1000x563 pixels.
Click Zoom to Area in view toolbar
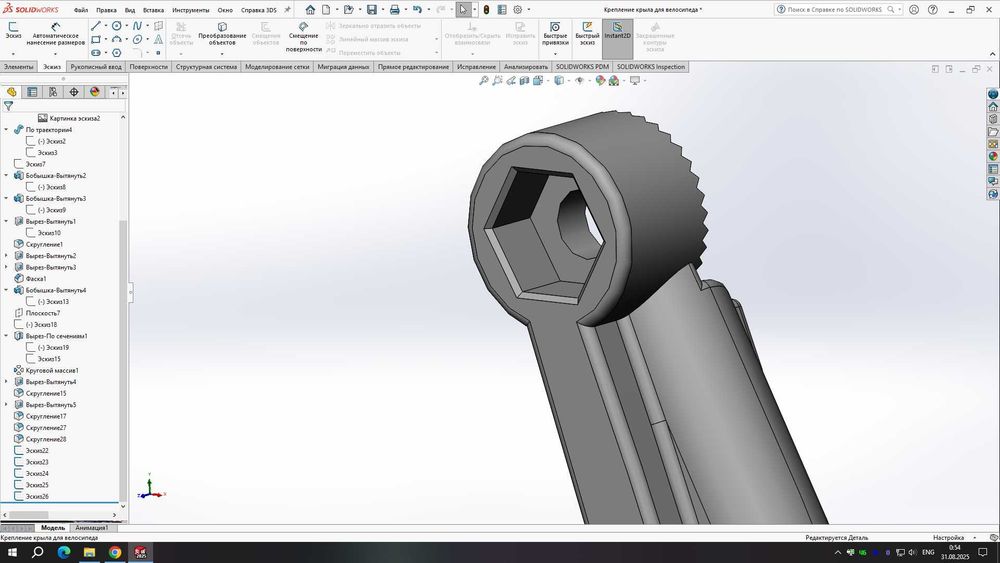pyautogui.click(x=497, y=80)
